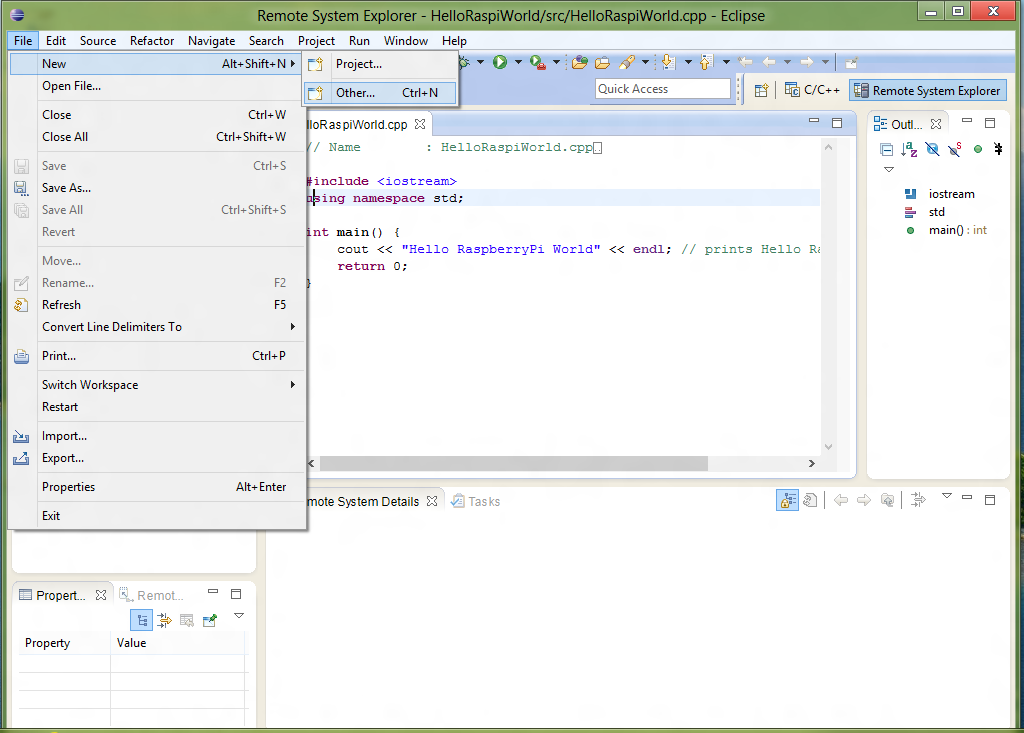Toggle Hide Static Members in Outline
The width and height of the screenshot is (1024, 733).
[955, 150]
